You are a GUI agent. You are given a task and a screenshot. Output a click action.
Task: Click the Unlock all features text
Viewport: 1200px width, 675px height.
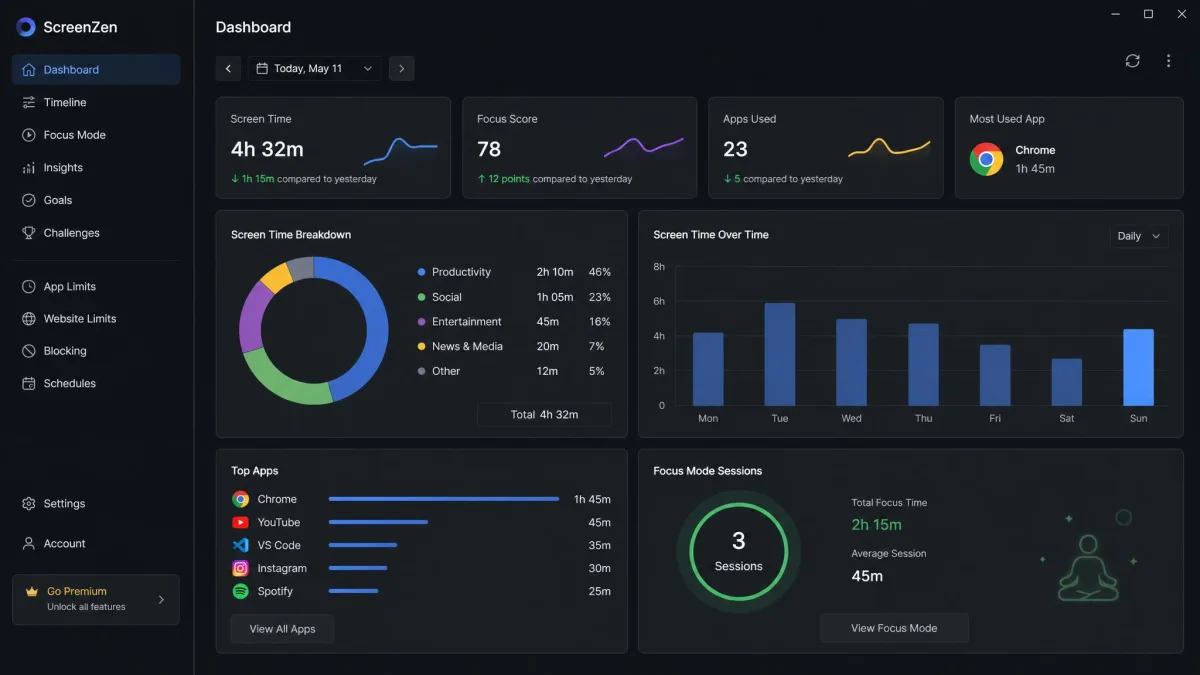coord(86,607)
